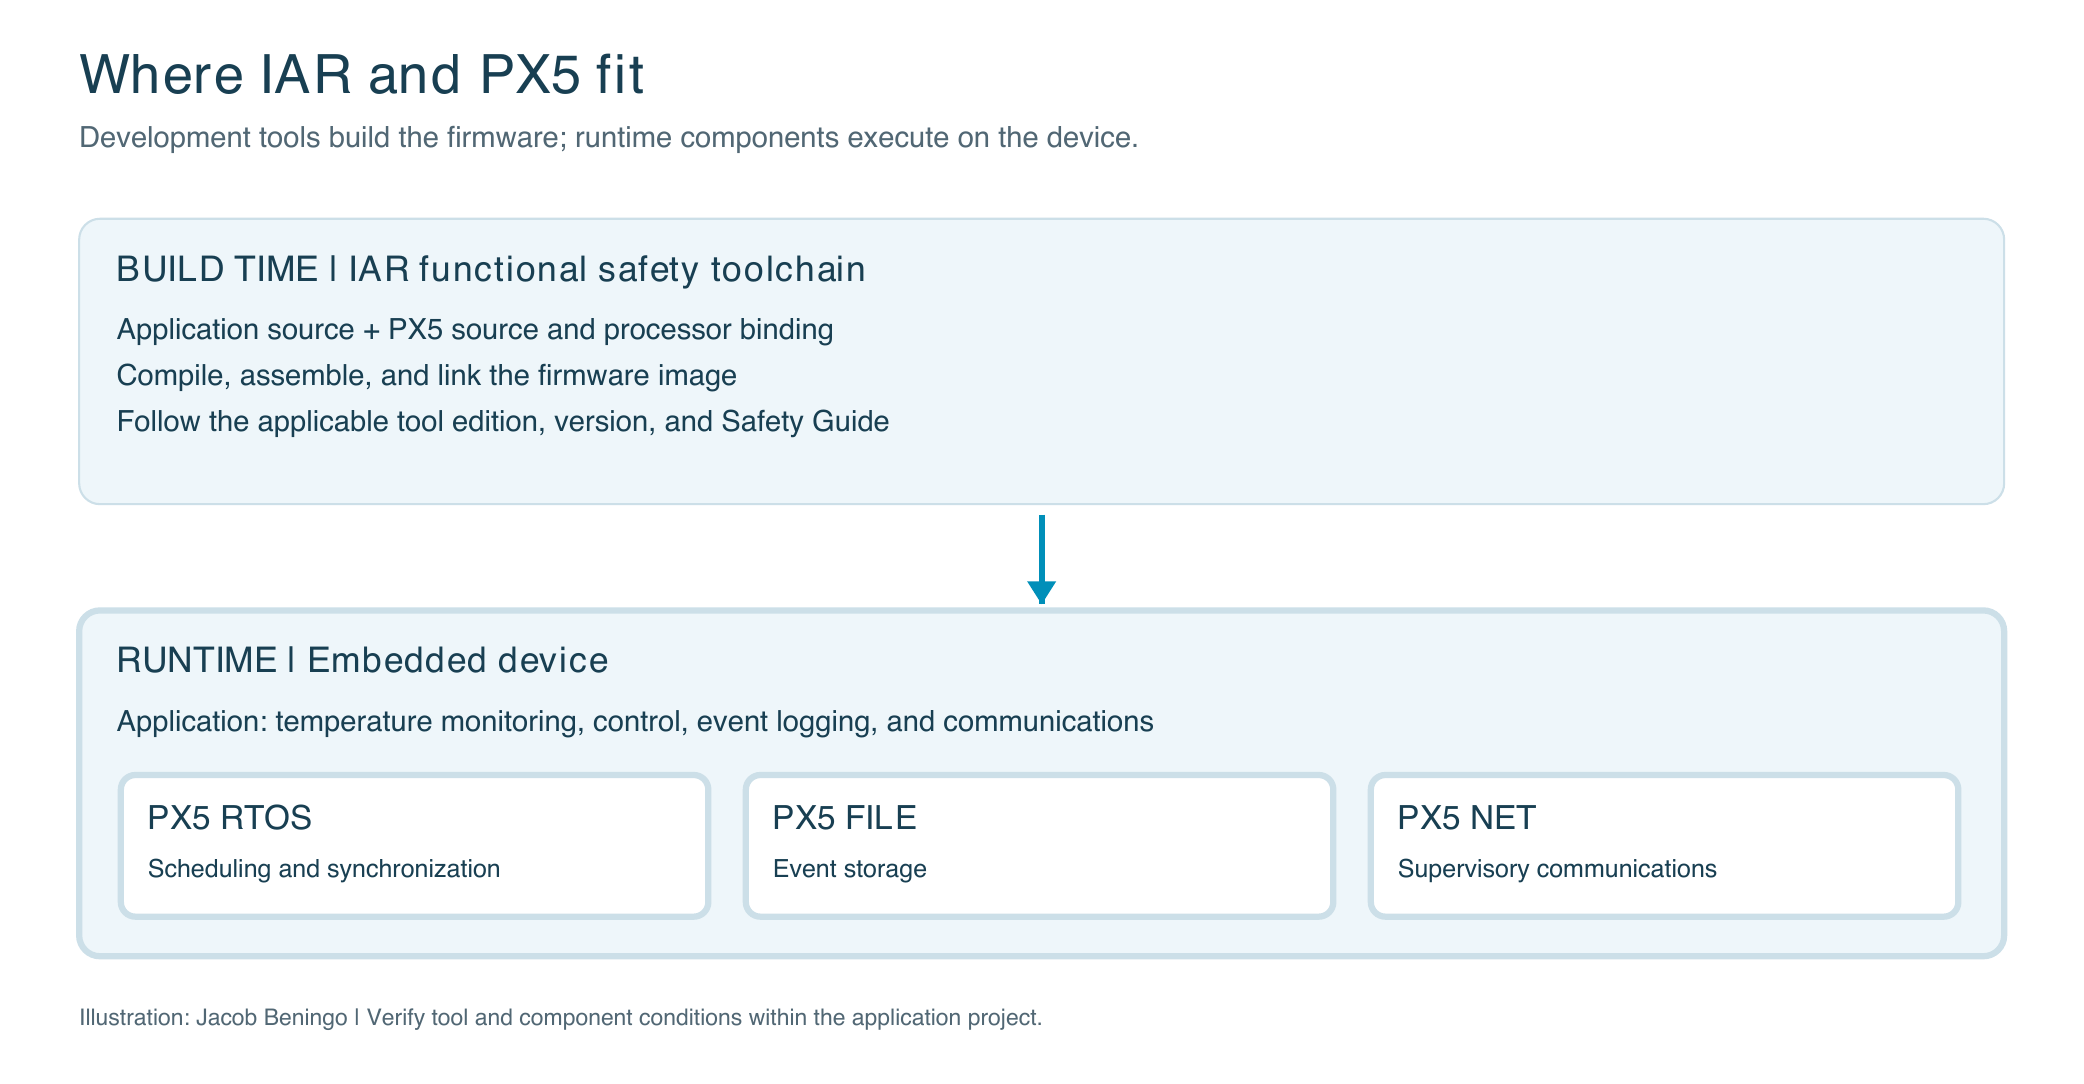Viewport: 2084px width, 1084px height.
Task: Click the 'PX5 NET' card title
Action: 1466,817
